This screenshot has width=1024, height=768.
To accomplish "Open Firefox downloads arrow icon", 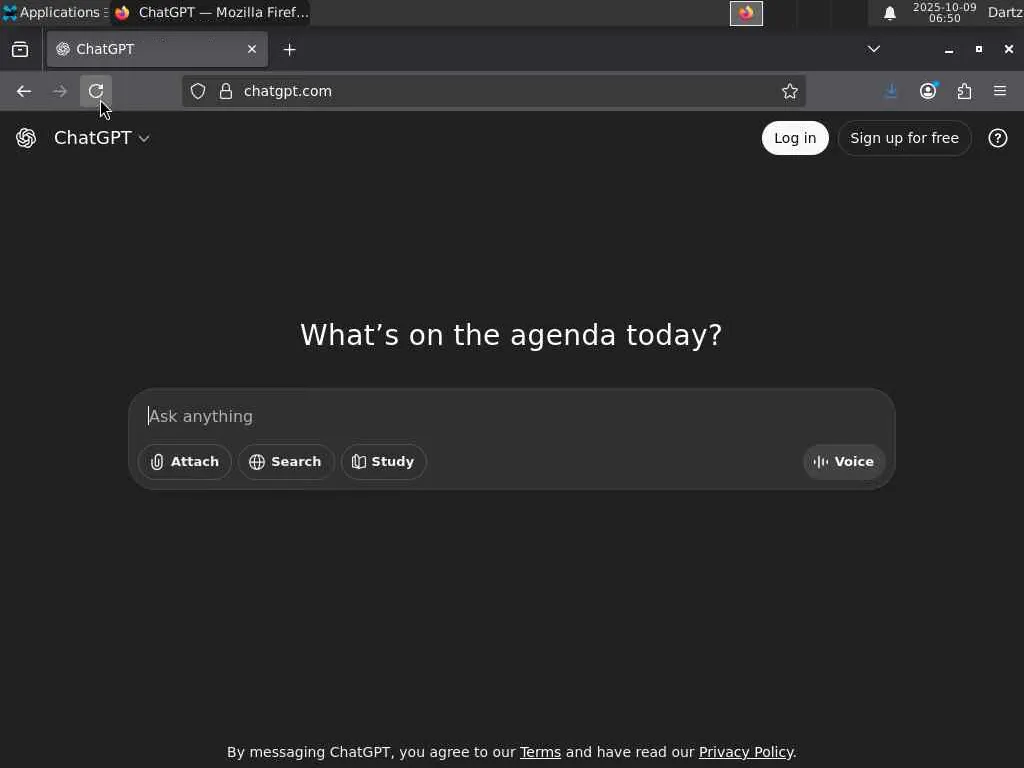I will pos(891,91).
